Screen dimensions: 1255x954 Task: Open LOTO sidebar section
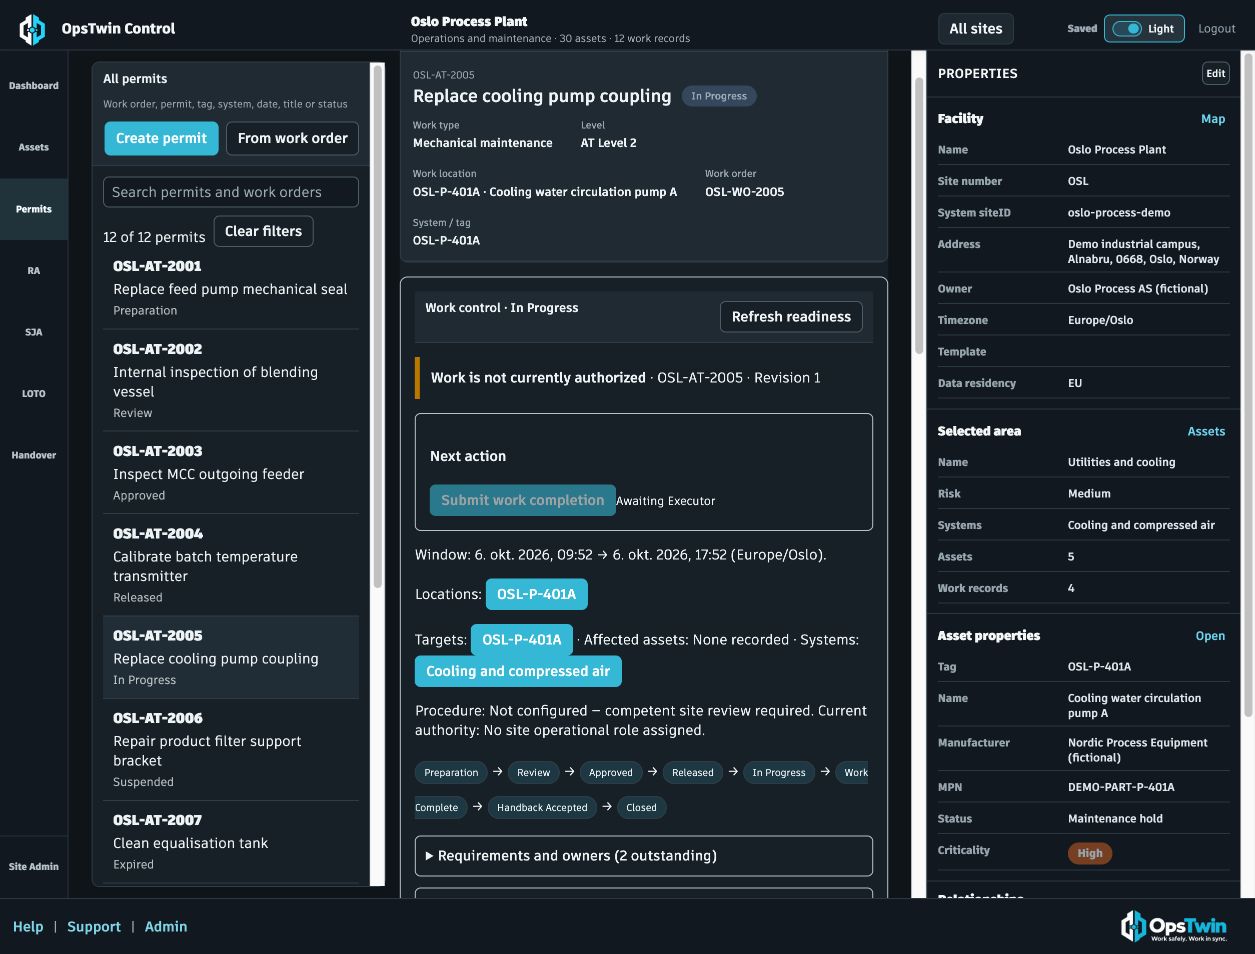click(x=34, y=394)
